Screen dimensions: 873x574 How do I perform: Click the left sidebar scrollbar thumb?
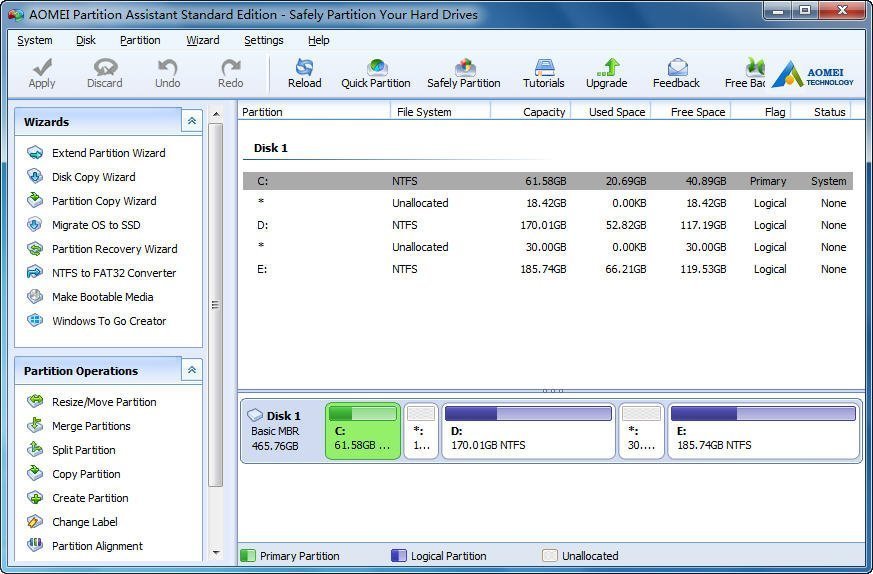216,305
